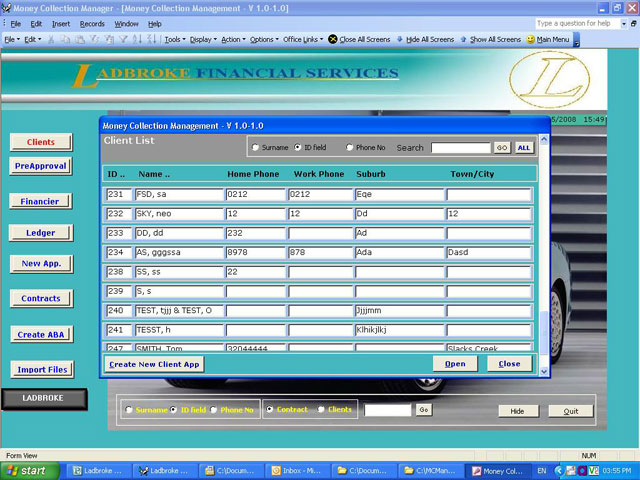This screenshot has width=640, height=480.
Task: Click the Clients sidebar button
Action: [41, 142]
